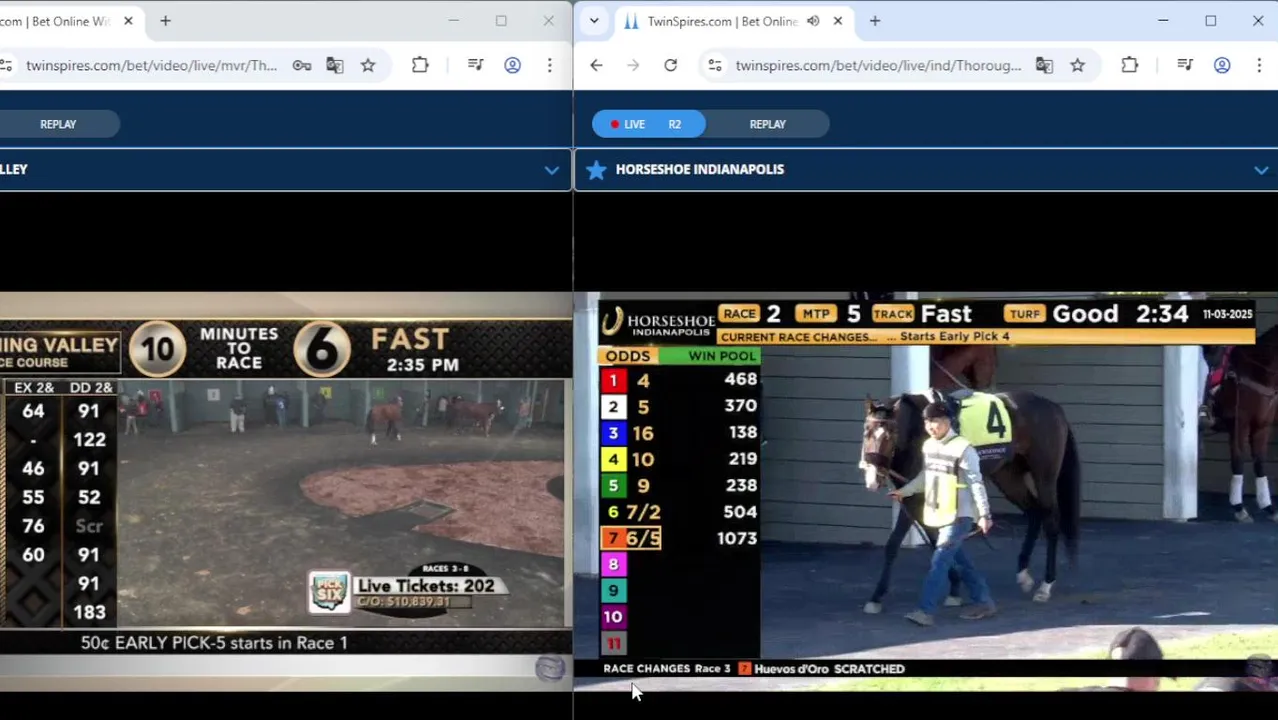1278x720 pixels.
Task: Close the right window's TwinSpires tab
Action: [x=838, y=21]
